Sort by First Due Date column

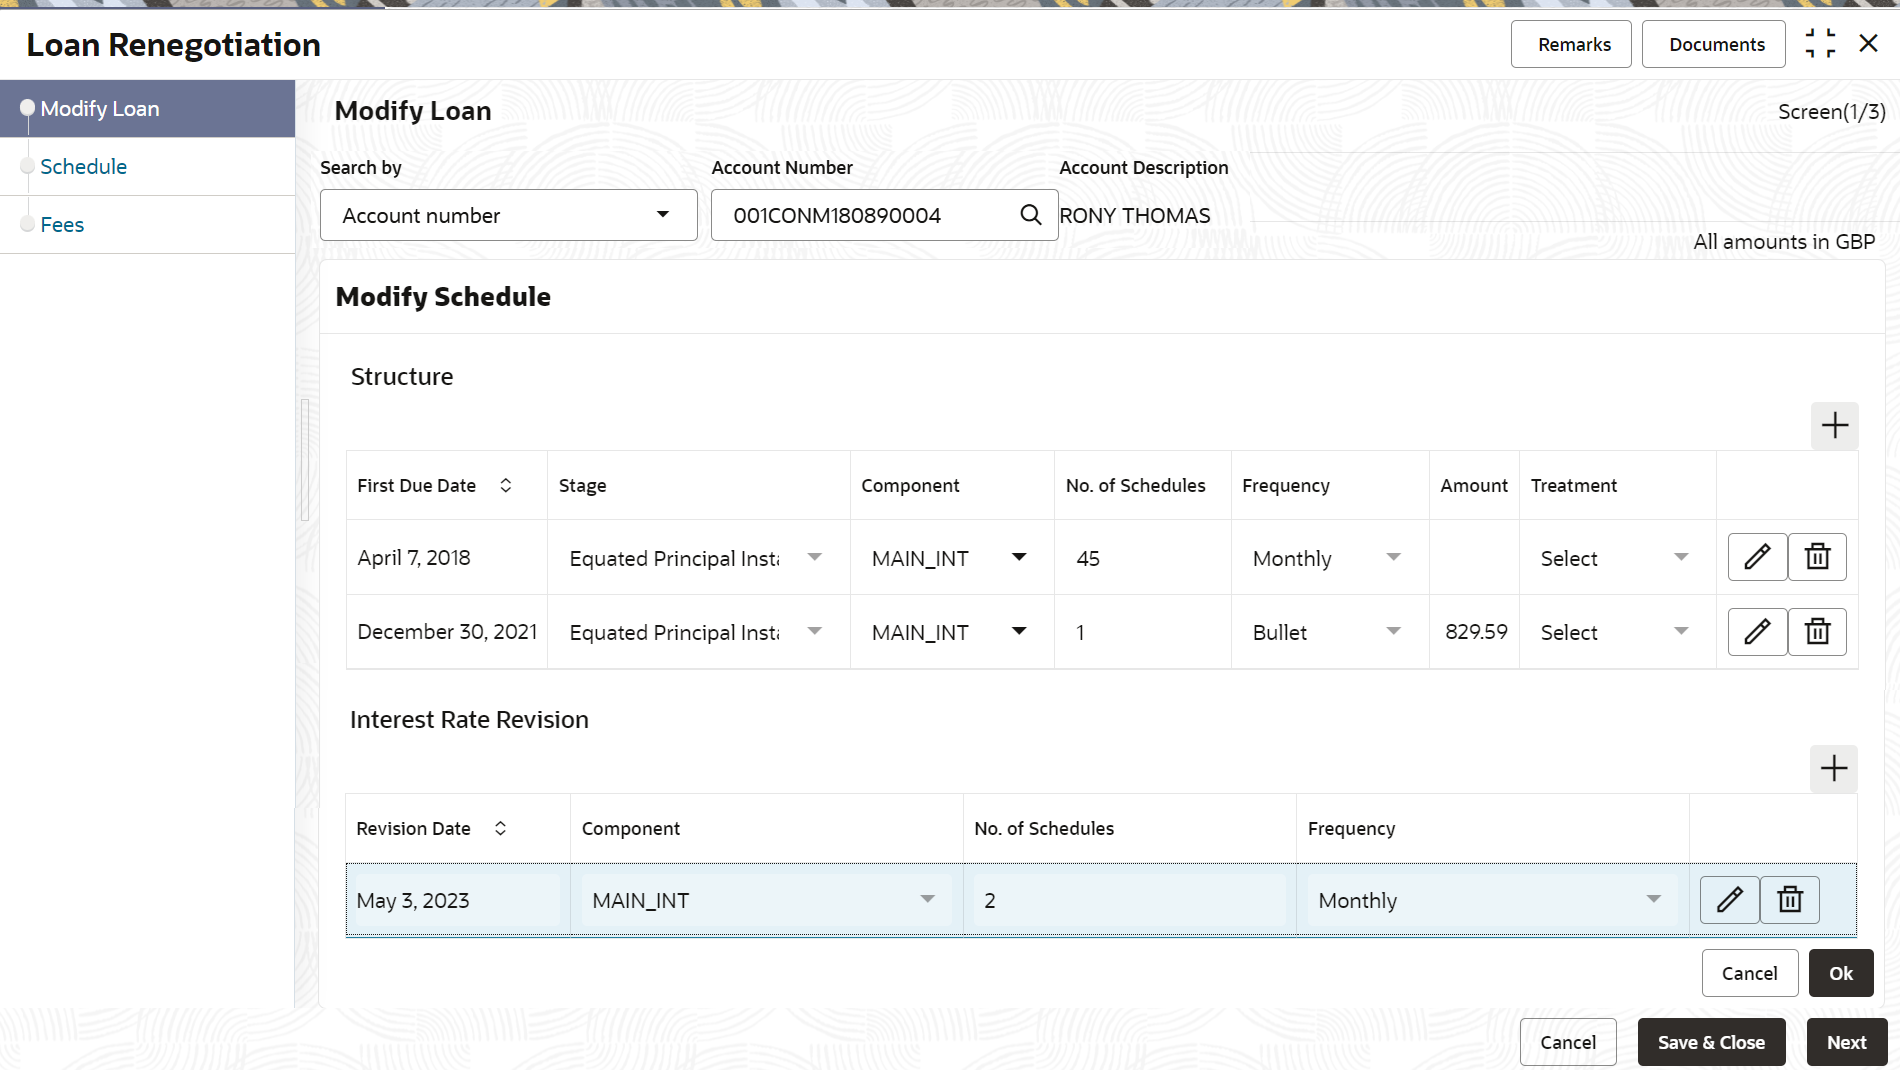point(506,486)
